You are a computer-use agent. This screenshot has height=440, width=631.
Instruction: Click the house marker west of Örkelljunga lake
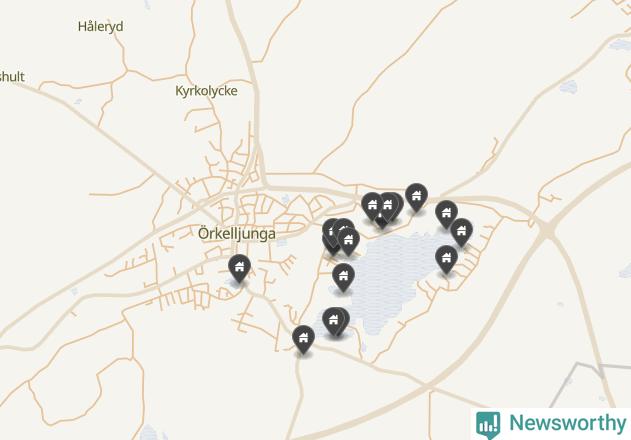pos(239,267)
